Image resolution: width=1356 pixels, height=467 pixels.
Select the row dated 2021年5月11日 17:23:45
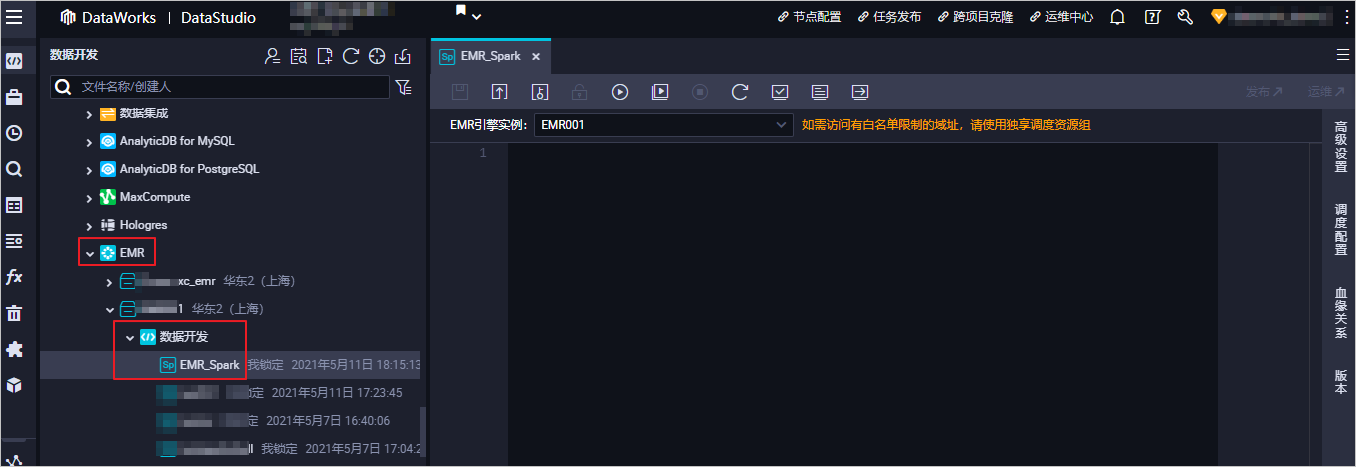click(x=230, y=393)
